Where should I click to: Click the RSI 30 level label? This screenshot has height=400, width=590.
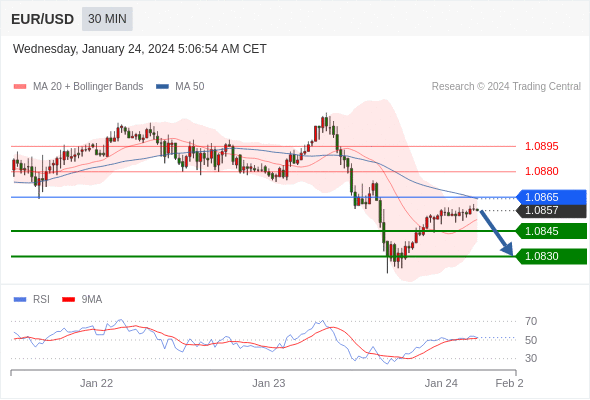(x=531, y=358)
